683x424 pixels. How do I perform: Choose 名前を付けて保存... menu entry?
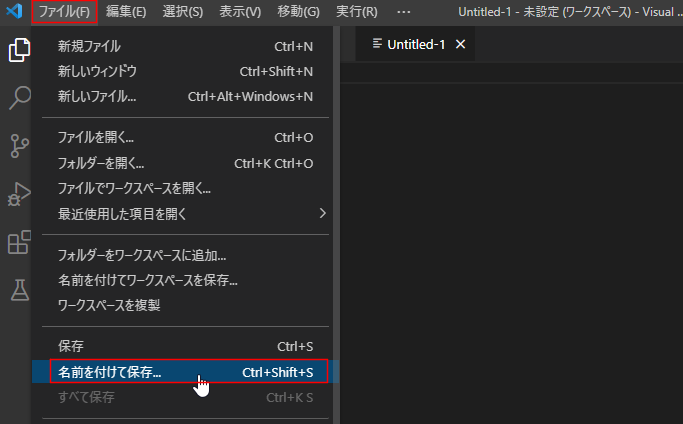pos(186,372)
